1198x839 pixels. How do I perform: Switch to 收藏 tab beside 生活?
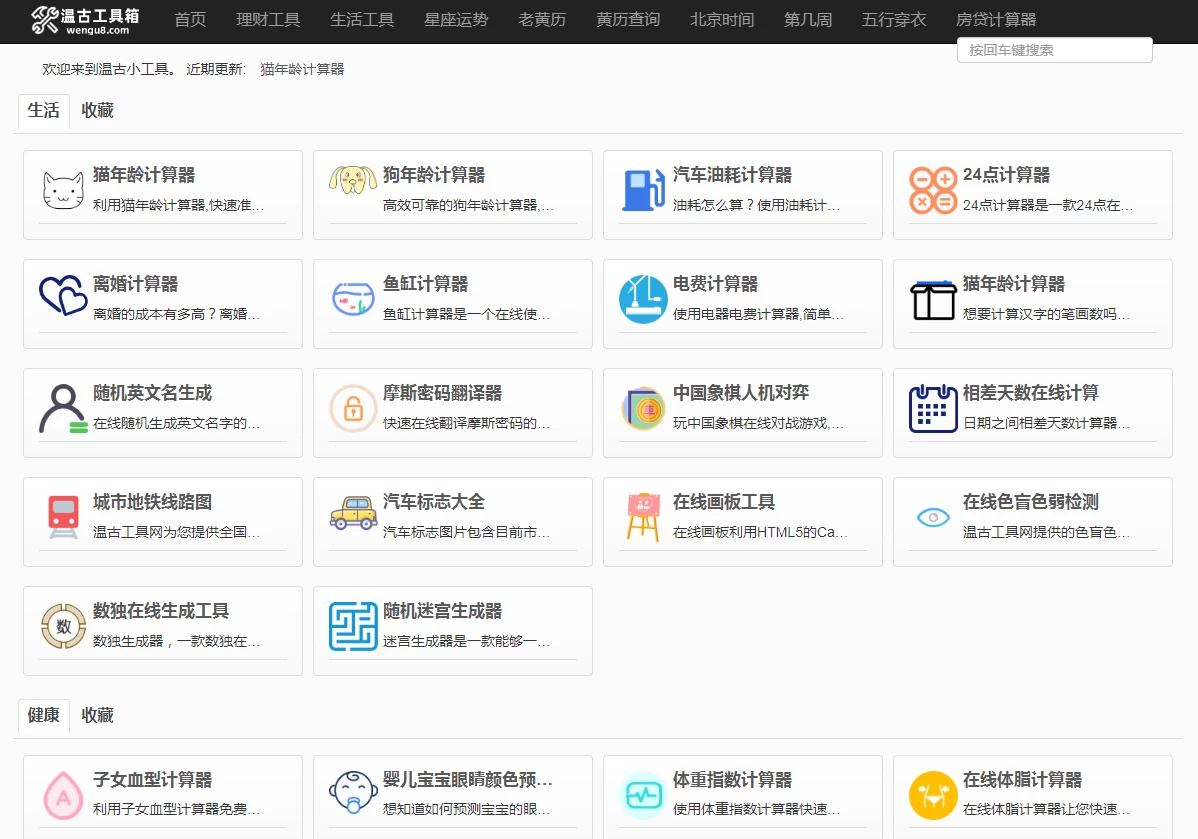[x=98, y=111]
